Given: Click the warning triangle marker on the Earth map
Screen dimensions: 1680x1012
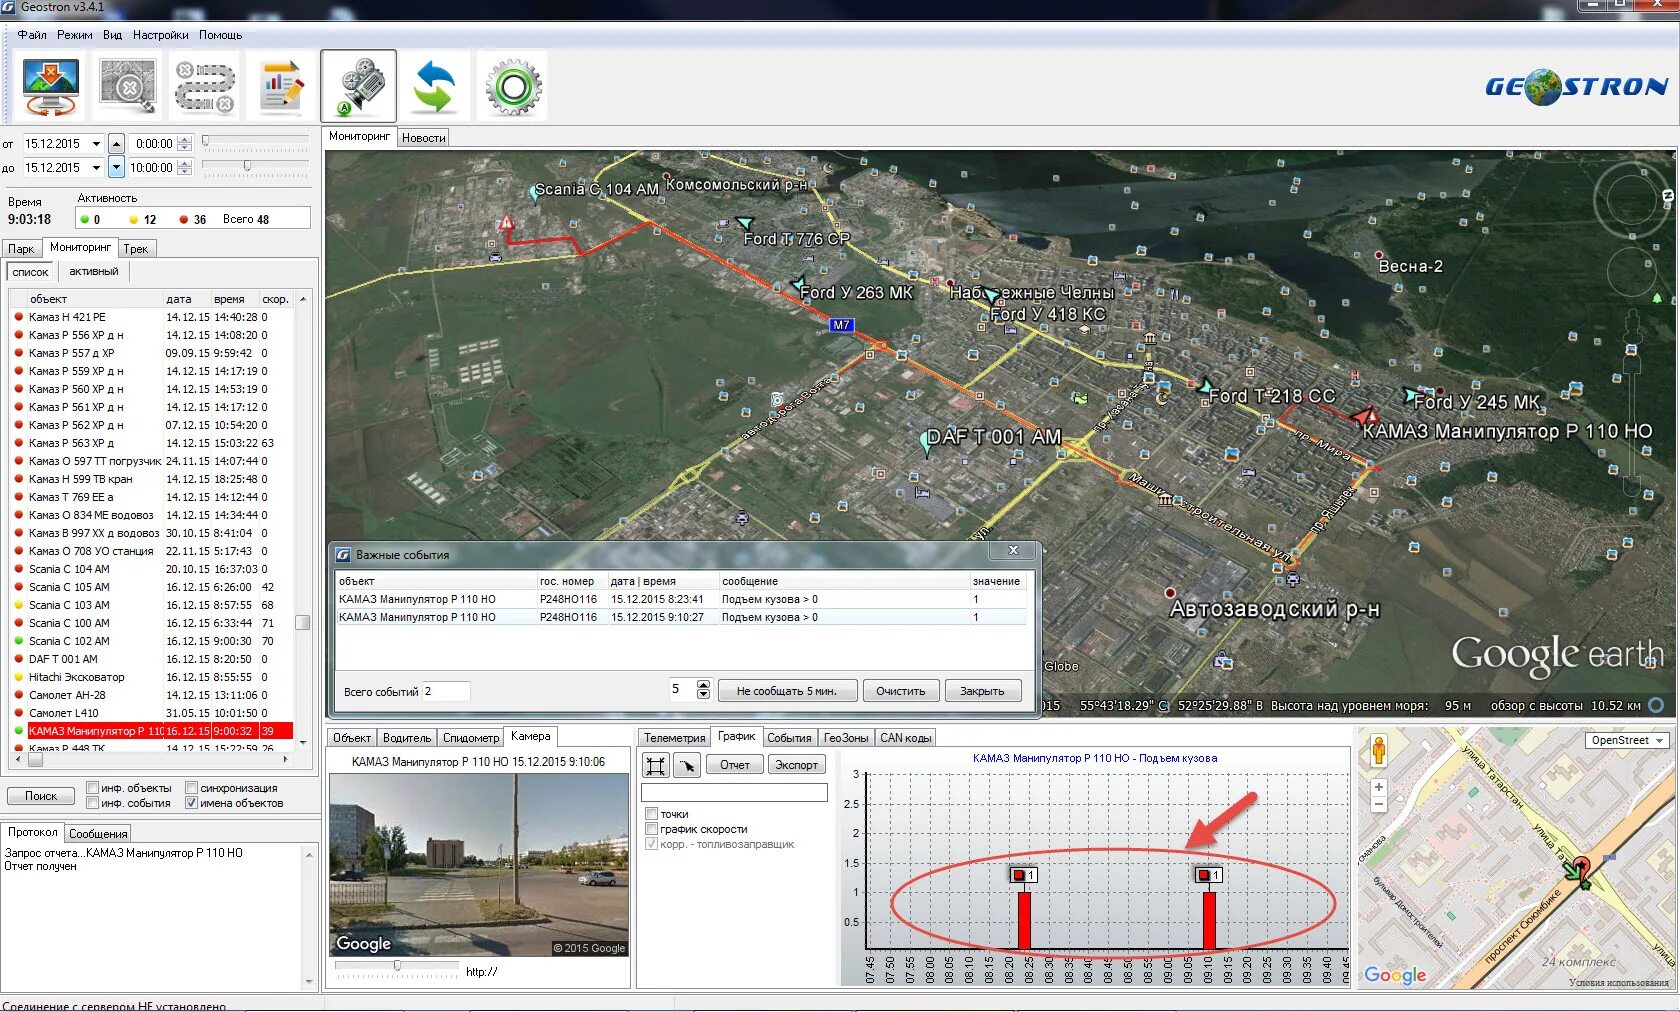Looking at the screenshot, I should coord(506,223).
